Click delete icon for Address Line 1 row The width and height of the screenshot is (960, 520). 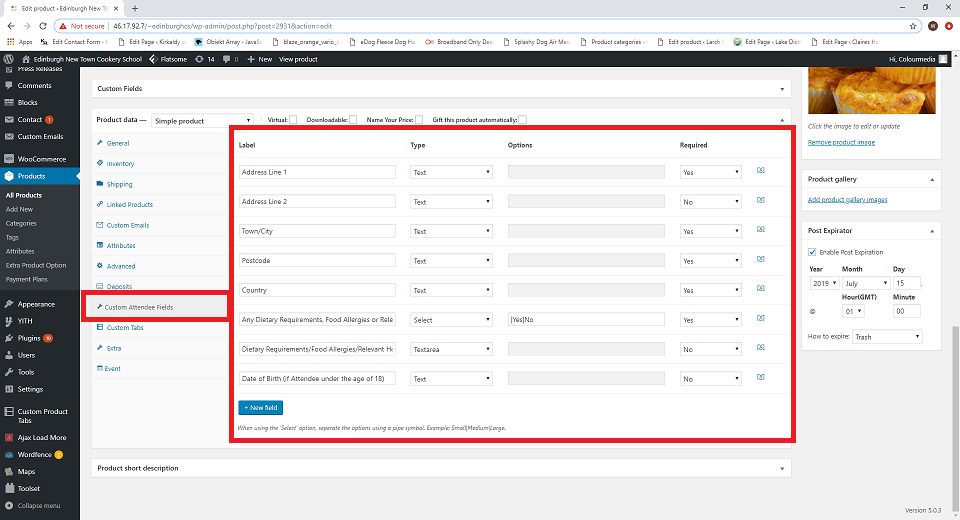[760, 172]
